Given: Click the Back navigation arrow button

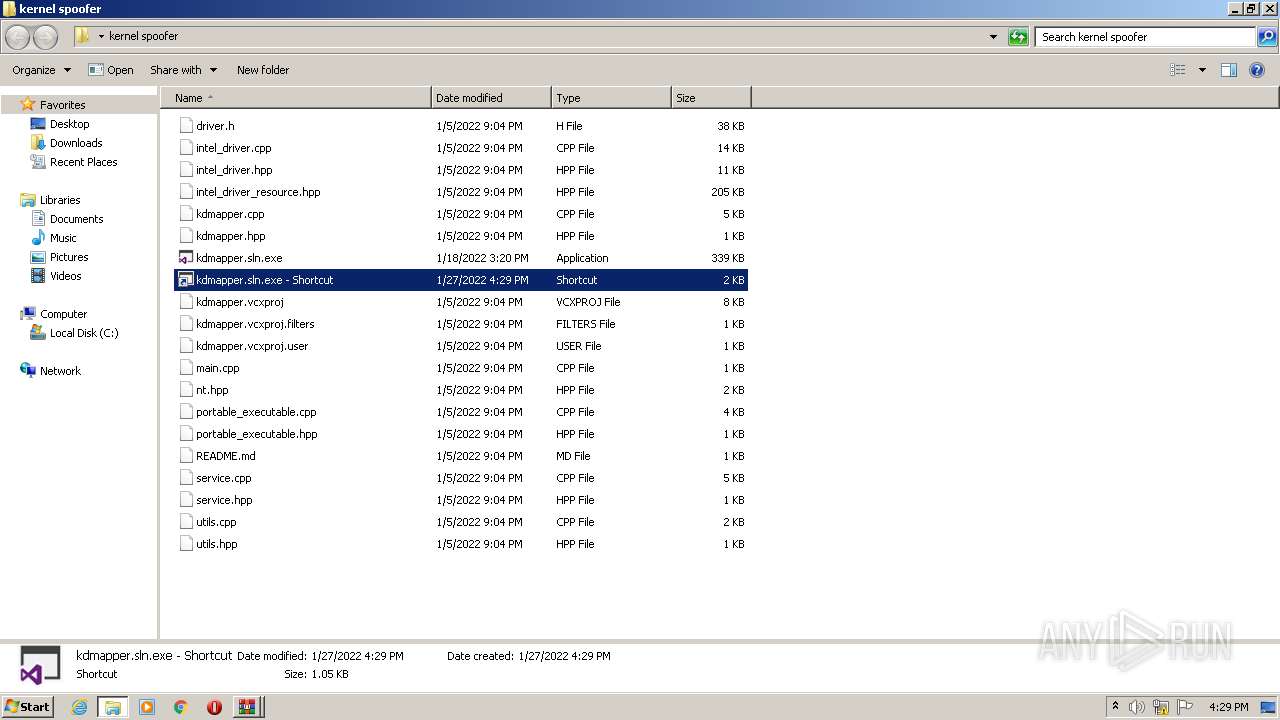Looking at the screenshot, I should [x=18, y=37].
